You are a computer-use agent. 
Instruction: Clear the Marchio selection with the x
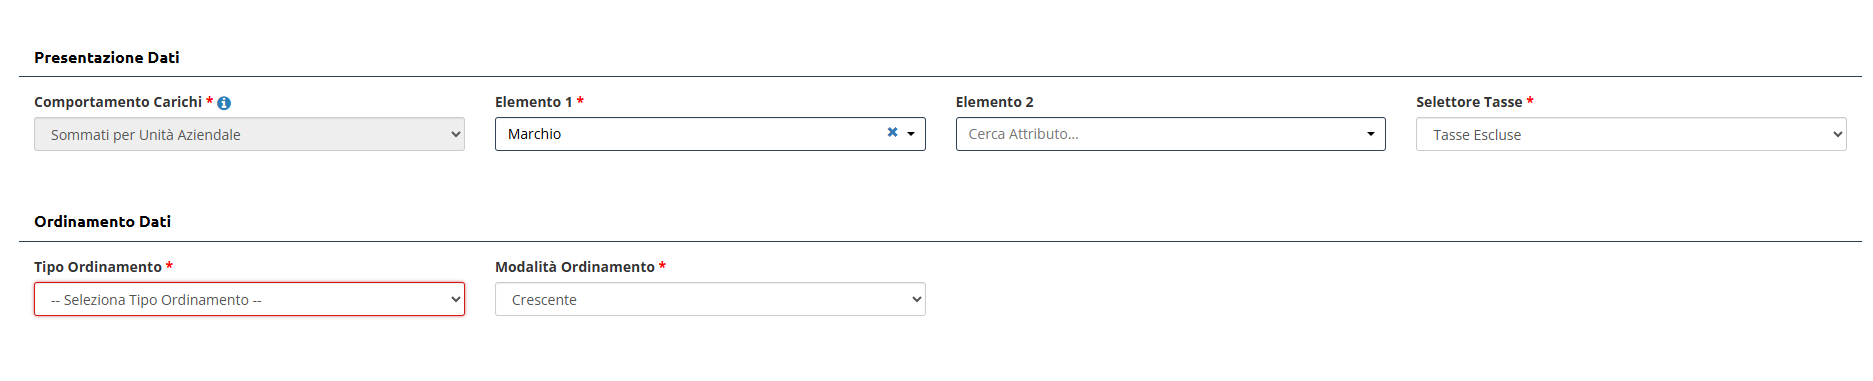click(x=892, y=132)
